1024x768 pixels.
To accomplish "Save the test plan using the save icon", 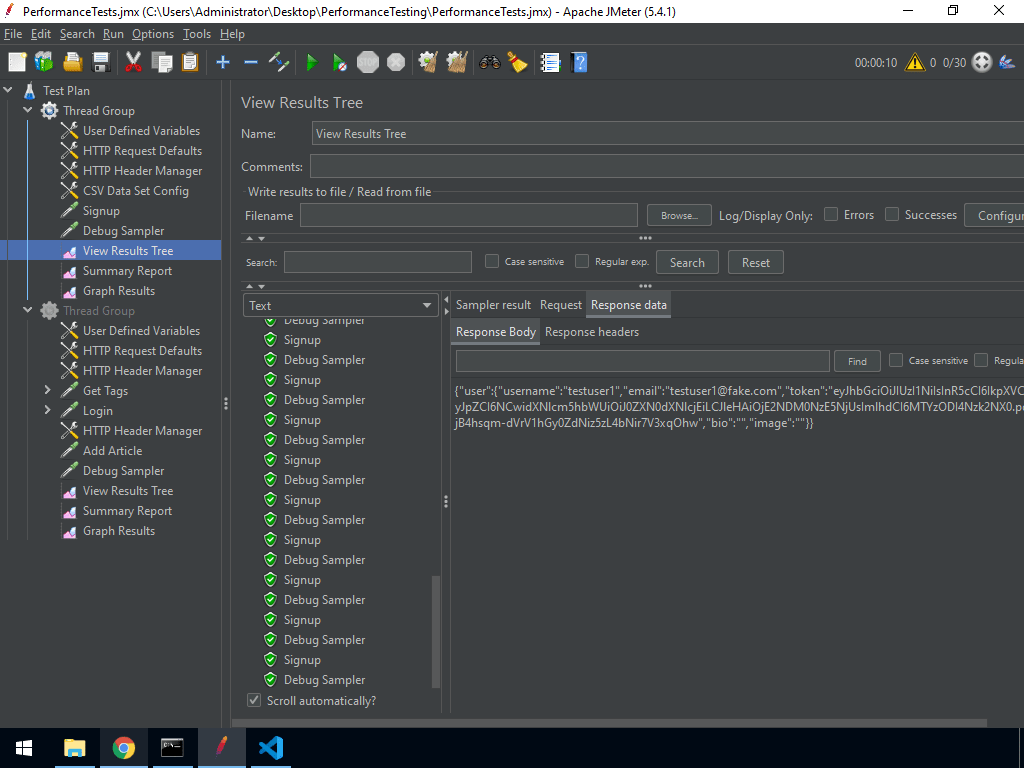I will pyautogui.click(x=102, y=62).
